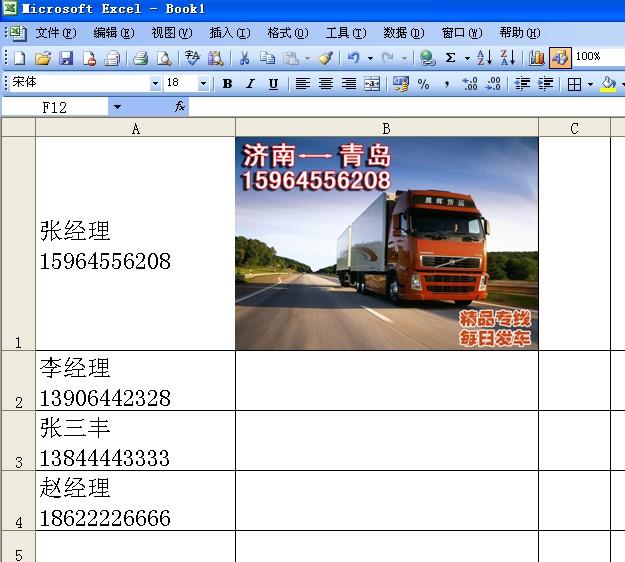Click the Research binoculars icon

click(x=216, y=59)
